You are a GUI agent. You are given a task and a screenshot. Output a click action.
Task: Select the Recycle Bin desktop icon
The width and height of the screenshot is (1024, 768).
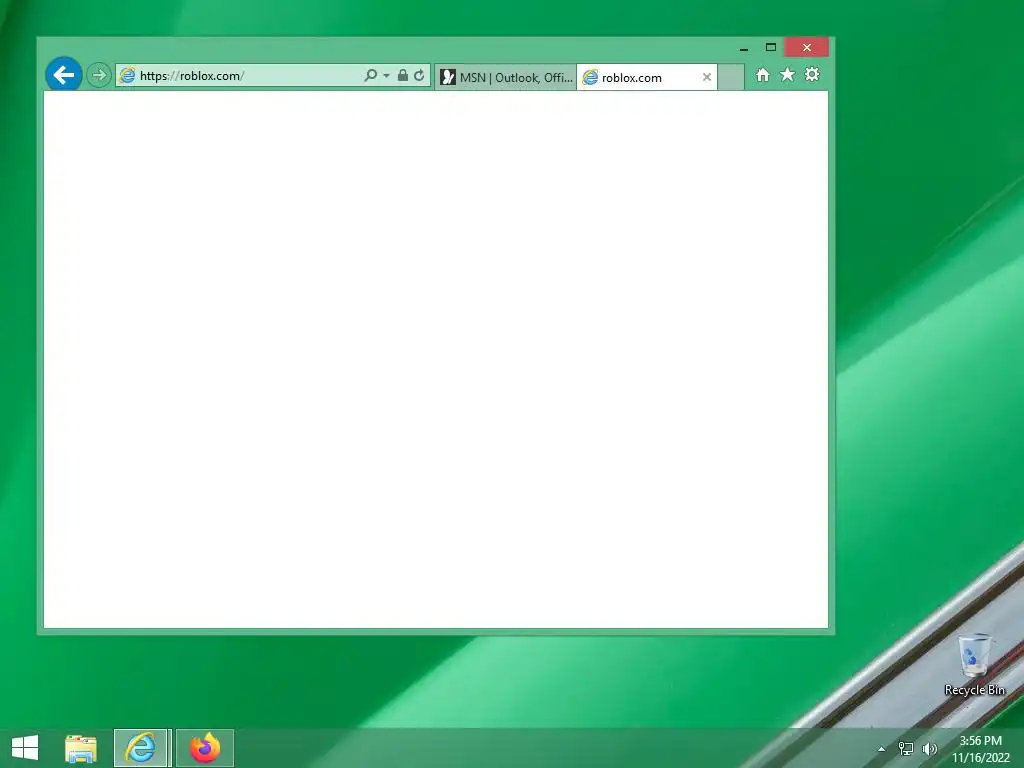pyautogui.click(x=974, y=664)
